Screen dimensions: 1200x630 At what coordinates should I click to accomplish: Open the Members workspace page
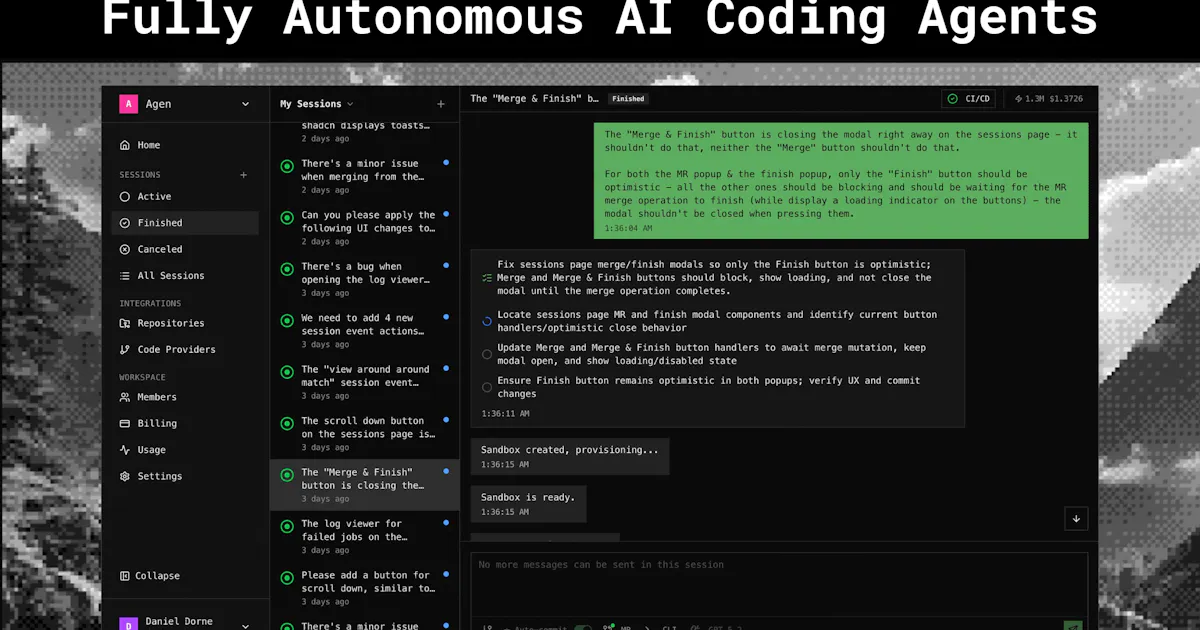185,397
